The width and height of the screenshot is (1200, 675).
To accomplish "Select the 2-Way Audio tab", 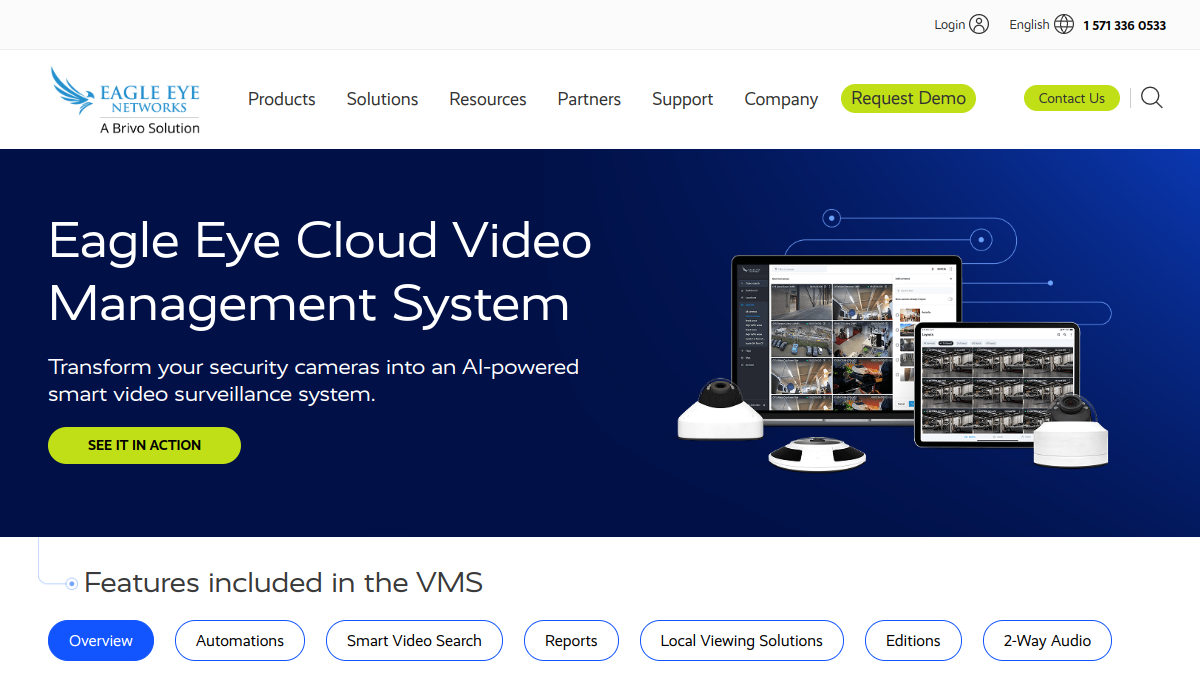I will tap(1047, 641).
